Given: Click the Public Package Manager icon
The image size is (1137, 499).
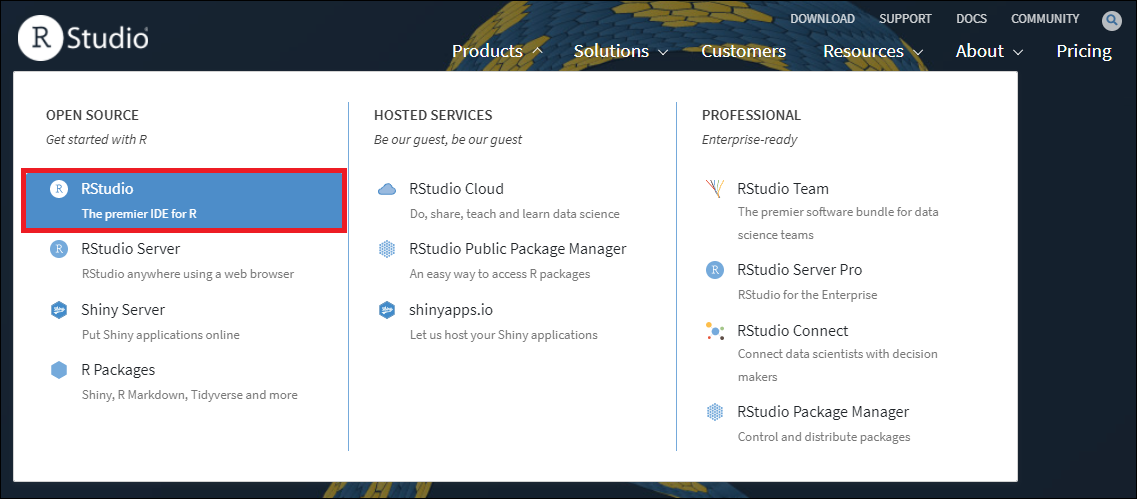Looking at the screenshot, I should pos(387,250).
